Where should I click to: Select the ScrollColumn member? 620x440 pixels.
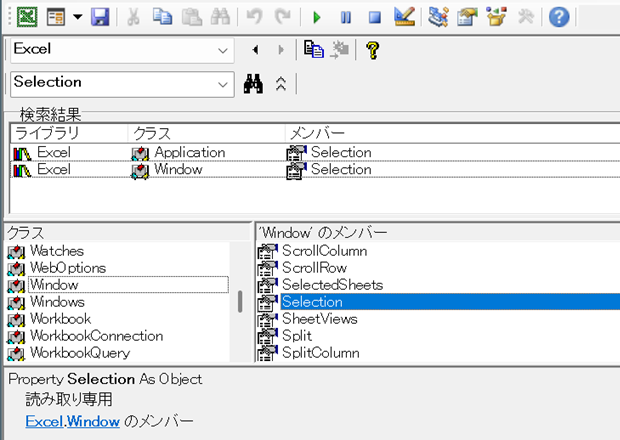tap(324, 251)
